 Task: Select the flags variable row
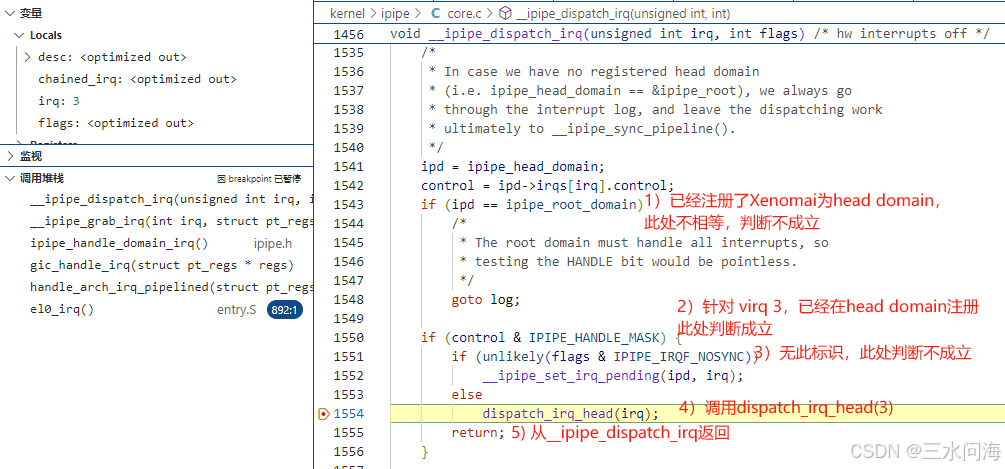[156, 122]
